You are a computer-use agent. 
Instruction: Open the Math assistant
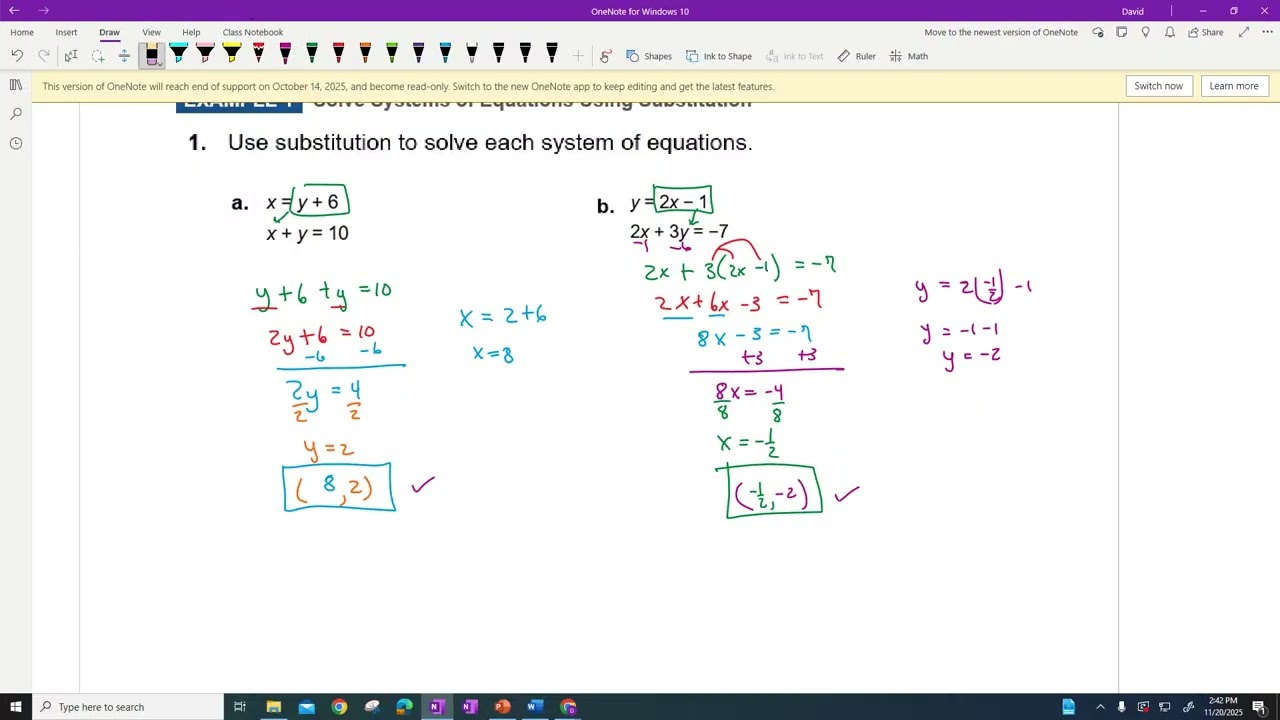[909, 56]
